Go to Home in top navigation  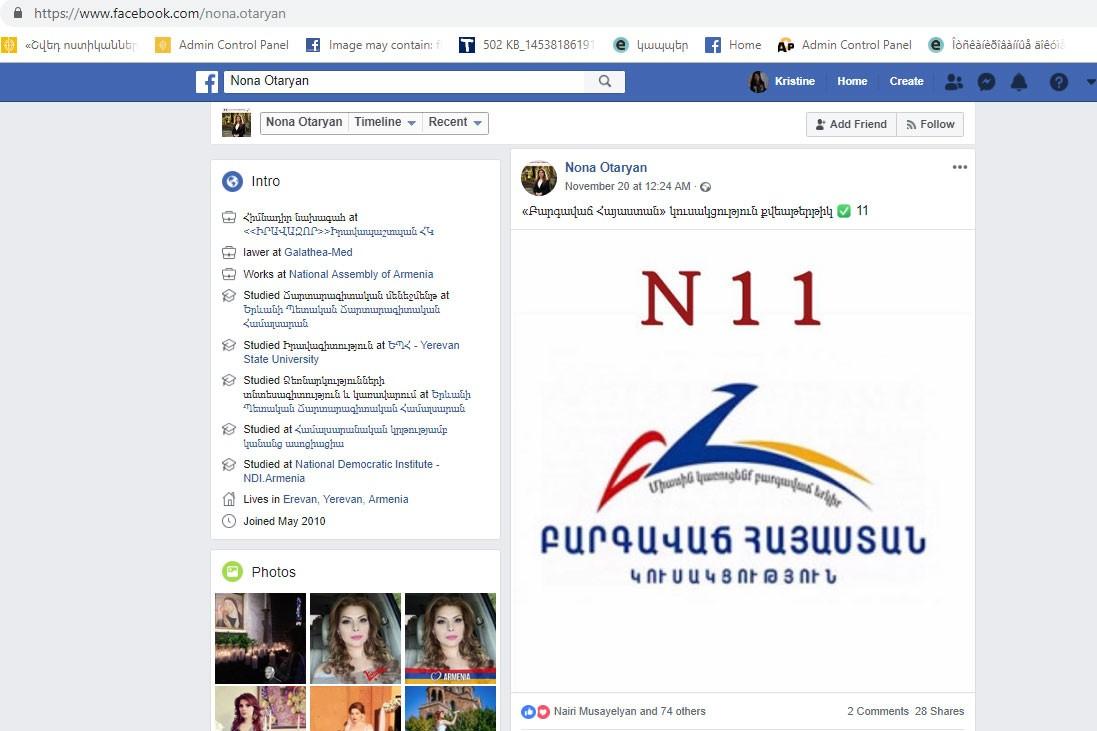(852, 82)
